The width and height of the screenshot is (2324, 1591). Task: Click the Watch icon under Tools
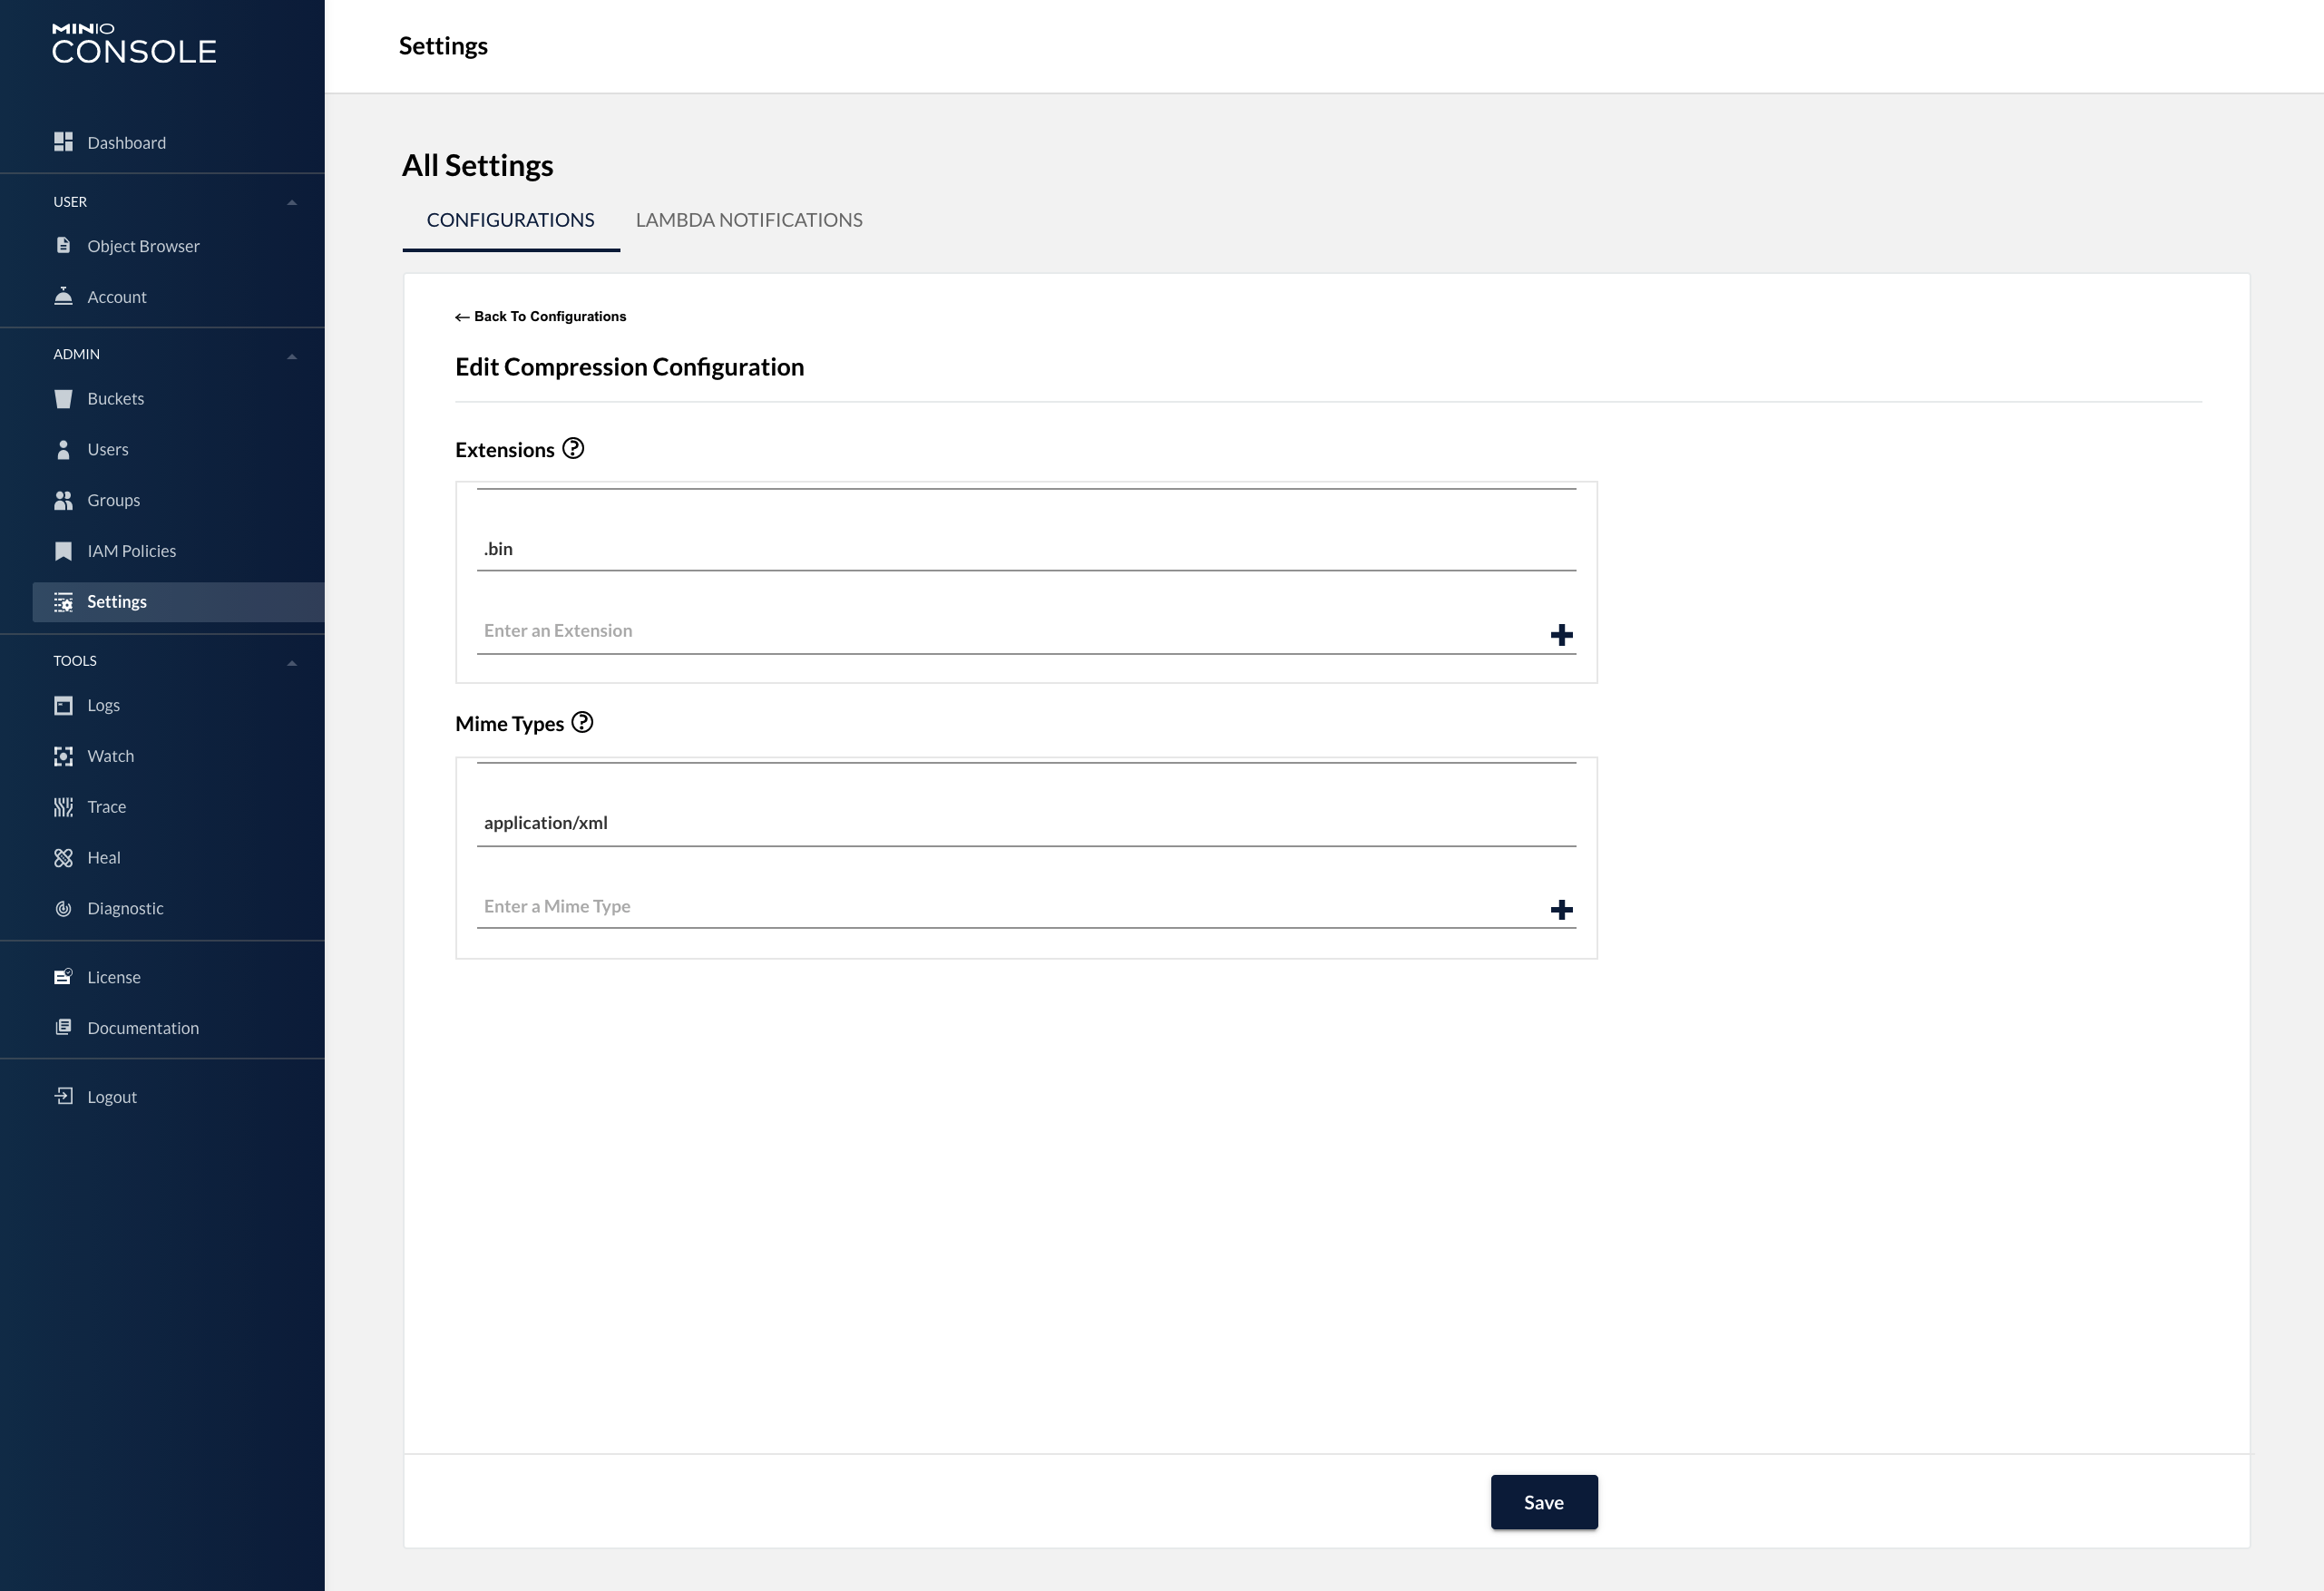[63, 757]
